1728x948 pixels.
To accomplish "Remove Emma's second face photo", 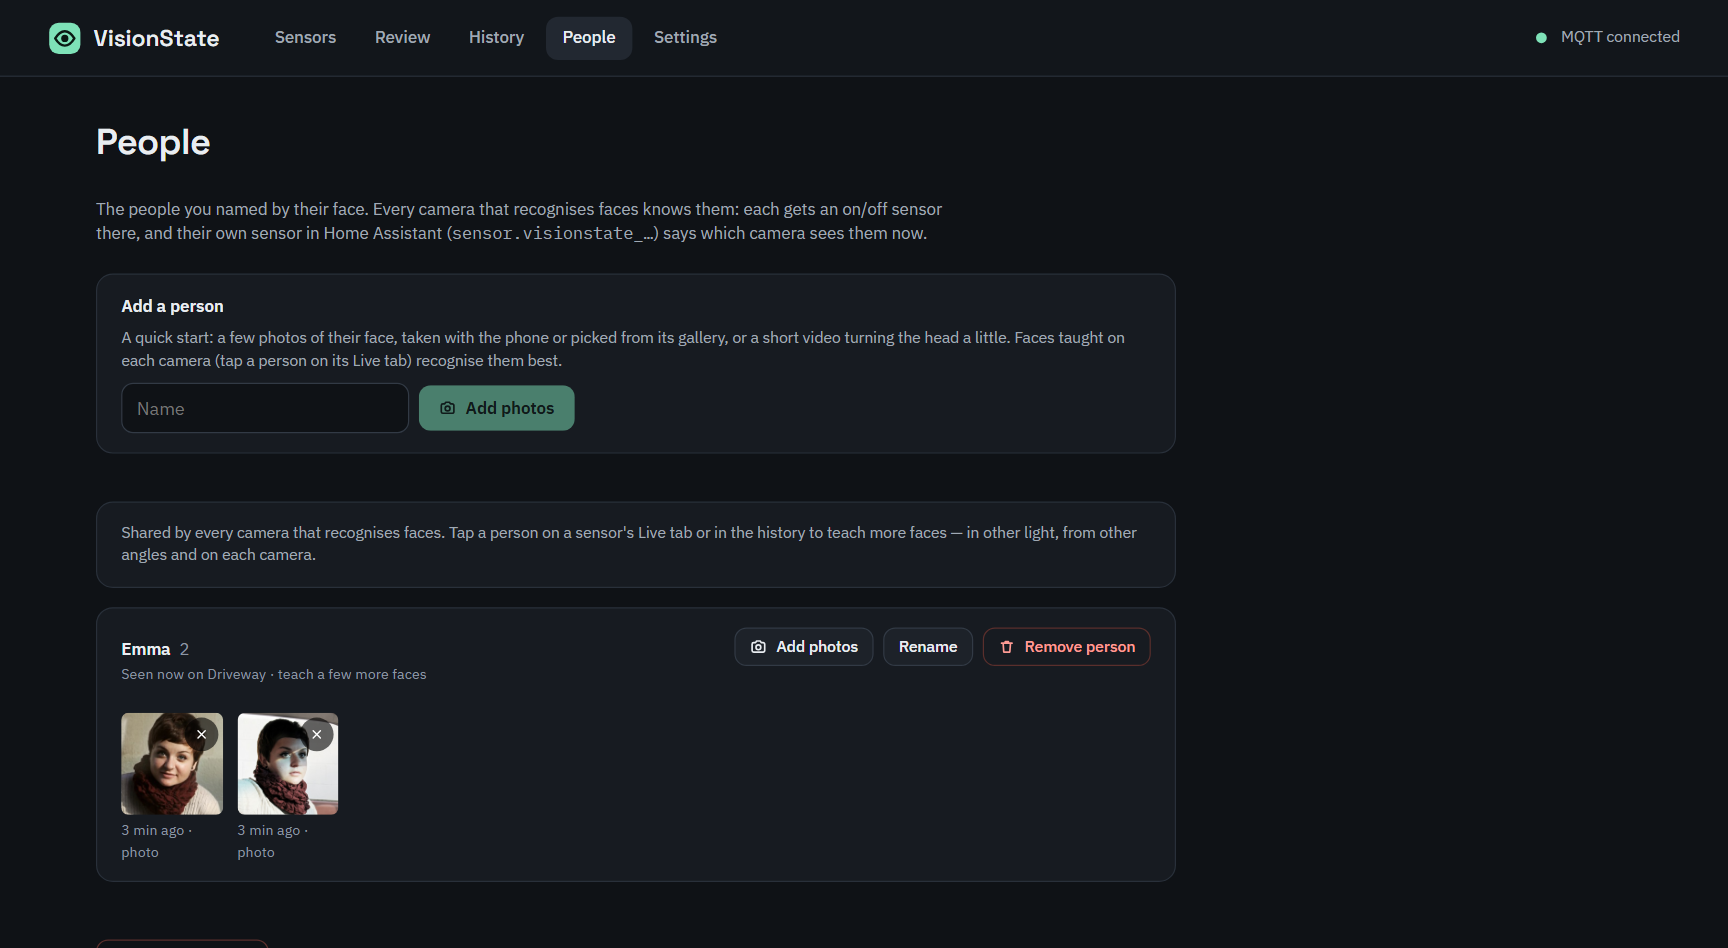I will point(317,735).
